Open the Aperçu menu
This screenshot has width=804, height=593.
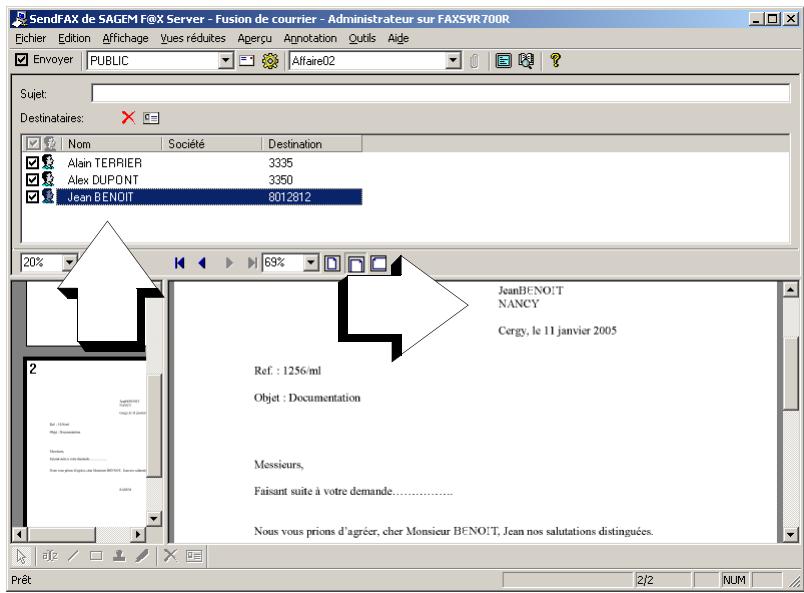point(254,38)
